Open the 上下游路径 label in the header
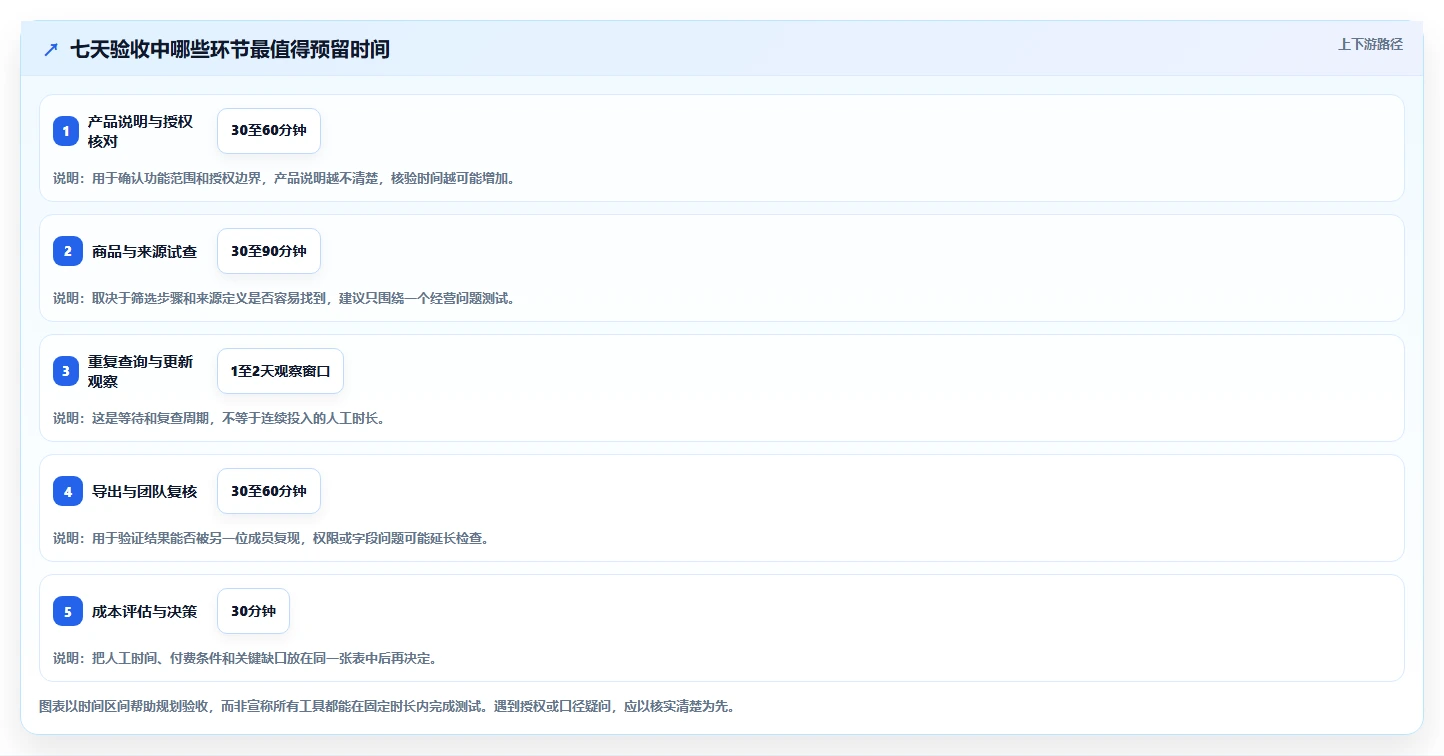 pyautogui.click(x=1371, y=44)
